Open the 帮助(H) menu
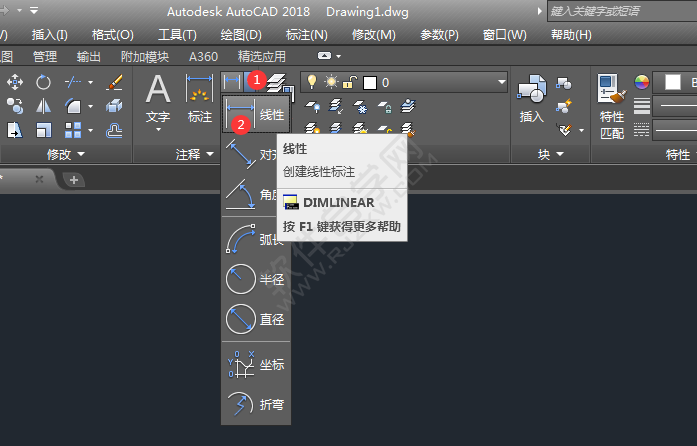The height and width of the screenshot is (446, 697). [x=571, y=35]
